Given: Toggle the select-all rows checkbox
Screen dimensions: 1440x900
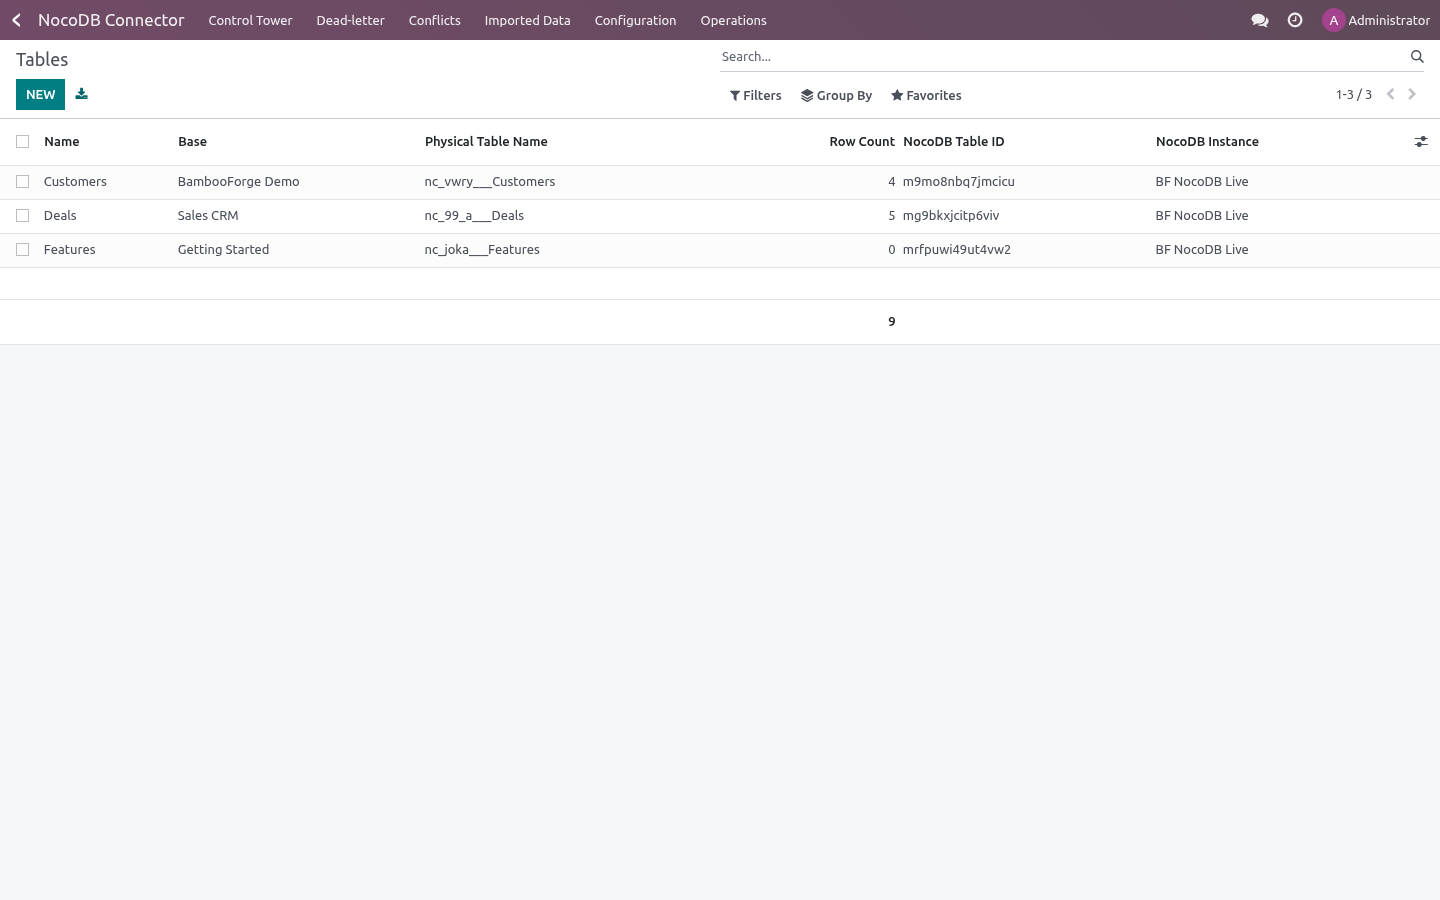Looking at the screenshot, I should coord(22,142).
